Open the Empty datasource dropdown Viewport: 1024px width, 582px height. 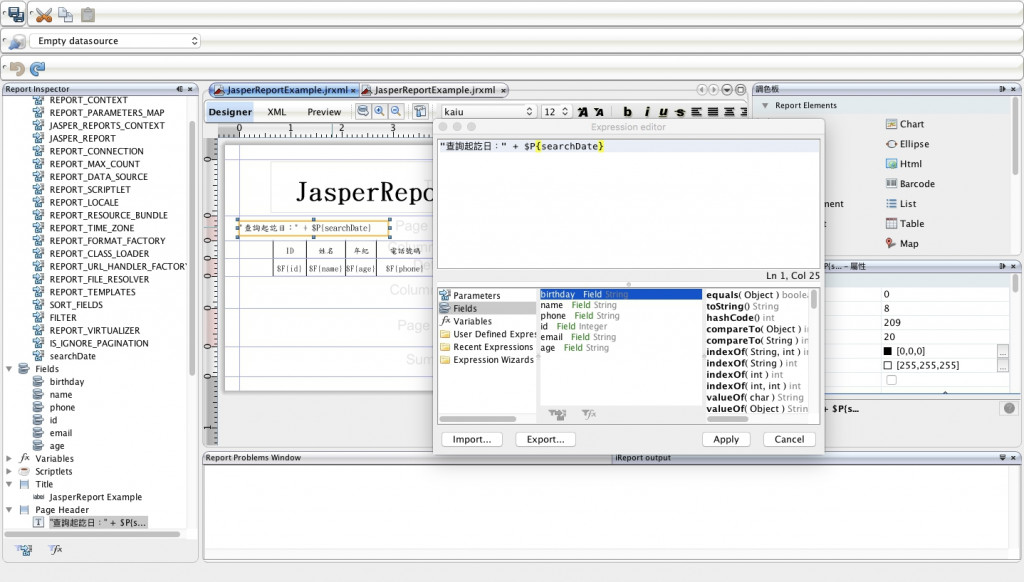(115, 41)
